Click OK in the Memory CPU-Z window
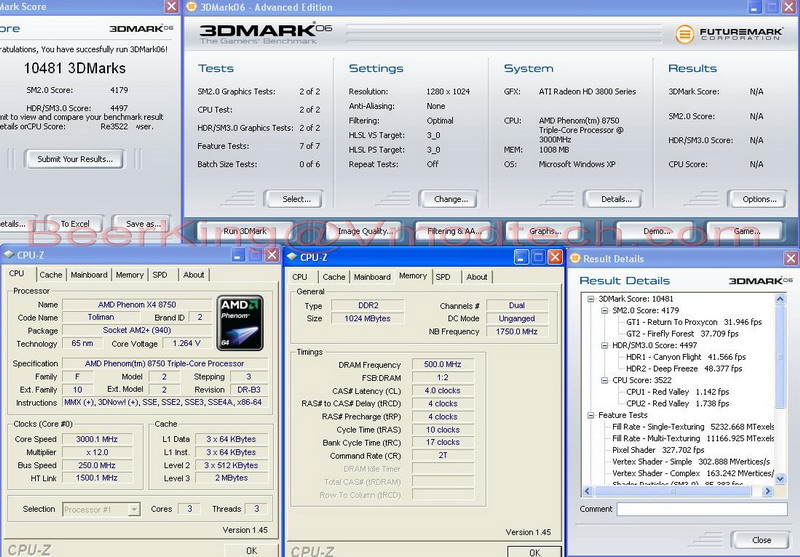Screen dimensions: 800x557 pyautogui.click(x=534, y=552)
